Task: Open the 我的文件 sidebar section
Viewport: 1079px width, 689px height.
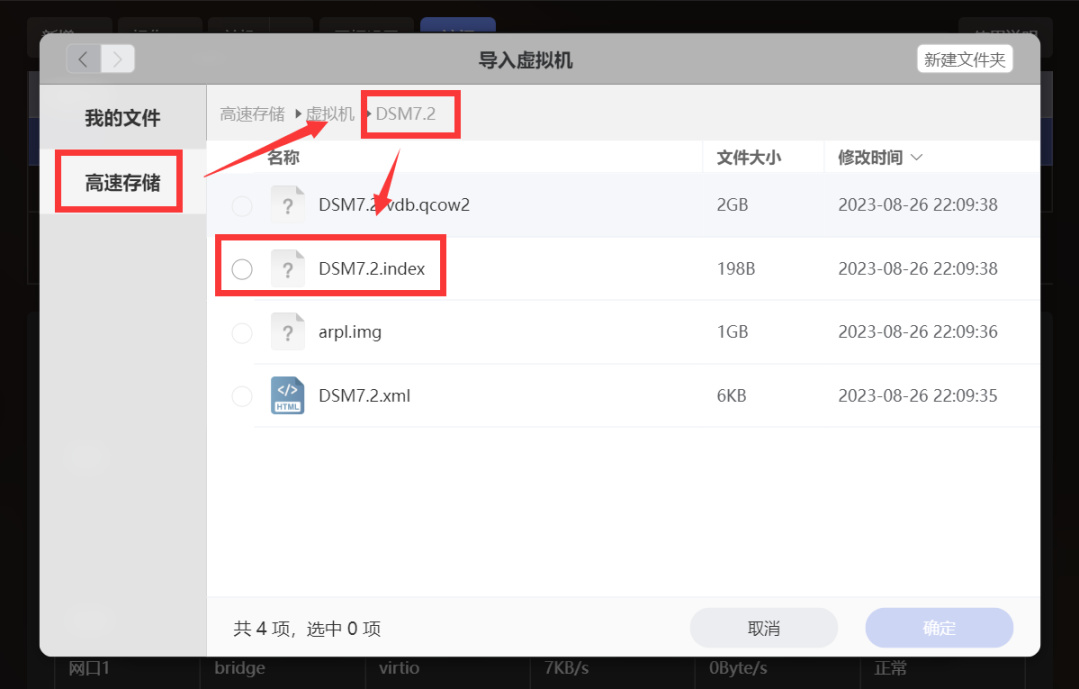Action: click(x=122, y=118)
